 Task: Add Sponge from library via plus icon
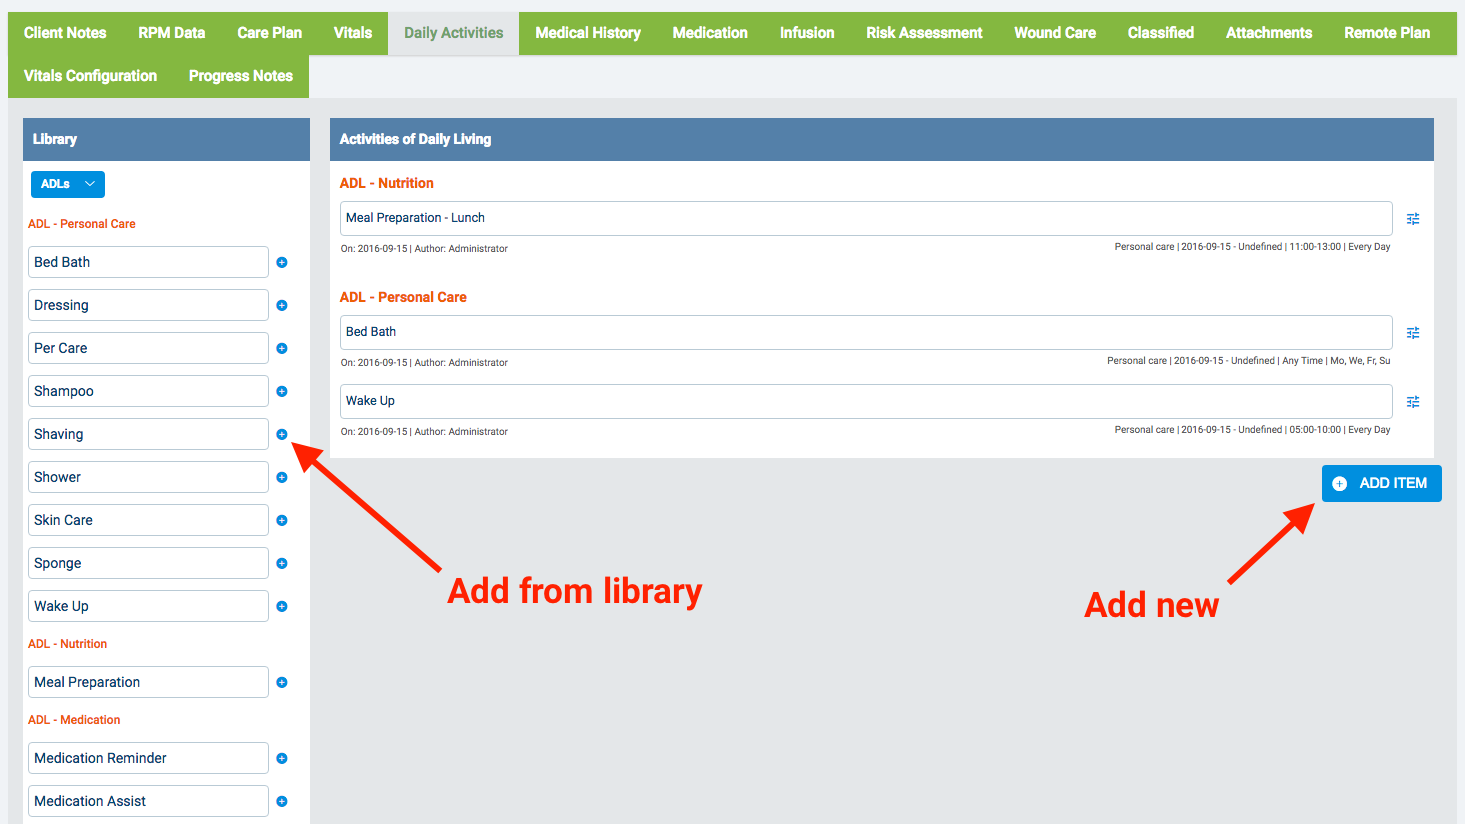(x=282, y=564)
